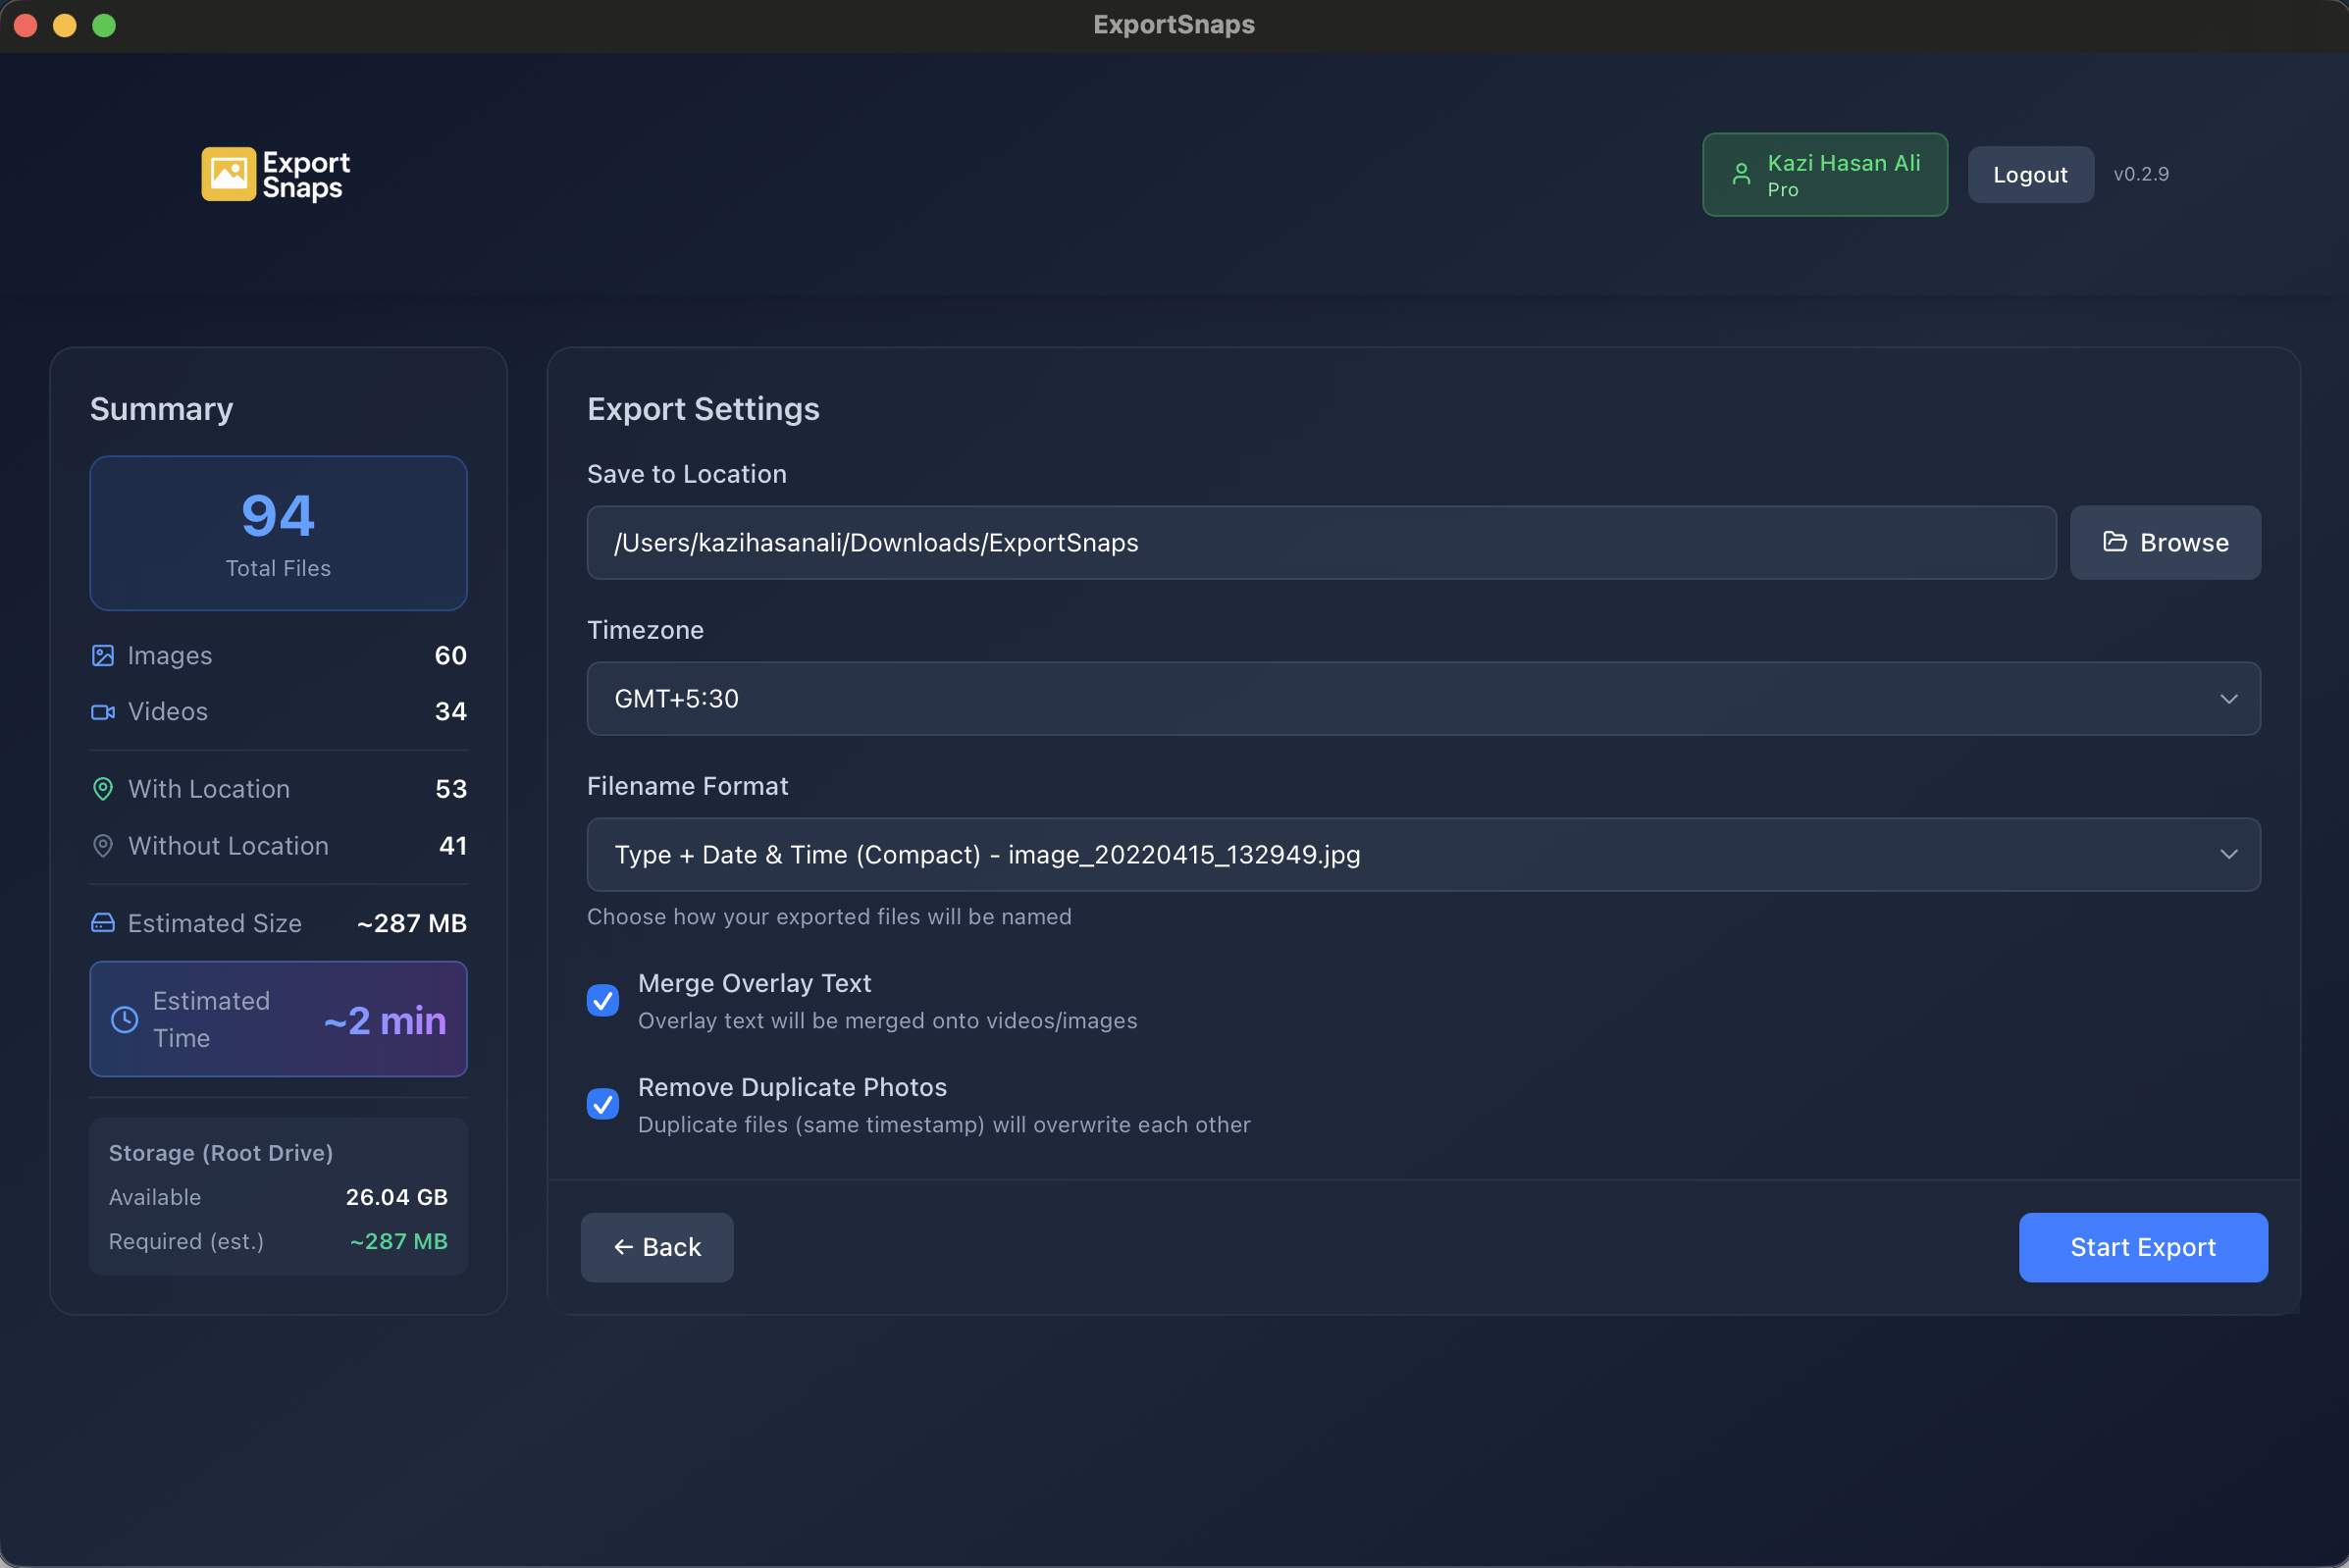Click the folder icon on Browse button
The image size is (2349, 1568).
pyautogui.click(x=2114, y=542)
